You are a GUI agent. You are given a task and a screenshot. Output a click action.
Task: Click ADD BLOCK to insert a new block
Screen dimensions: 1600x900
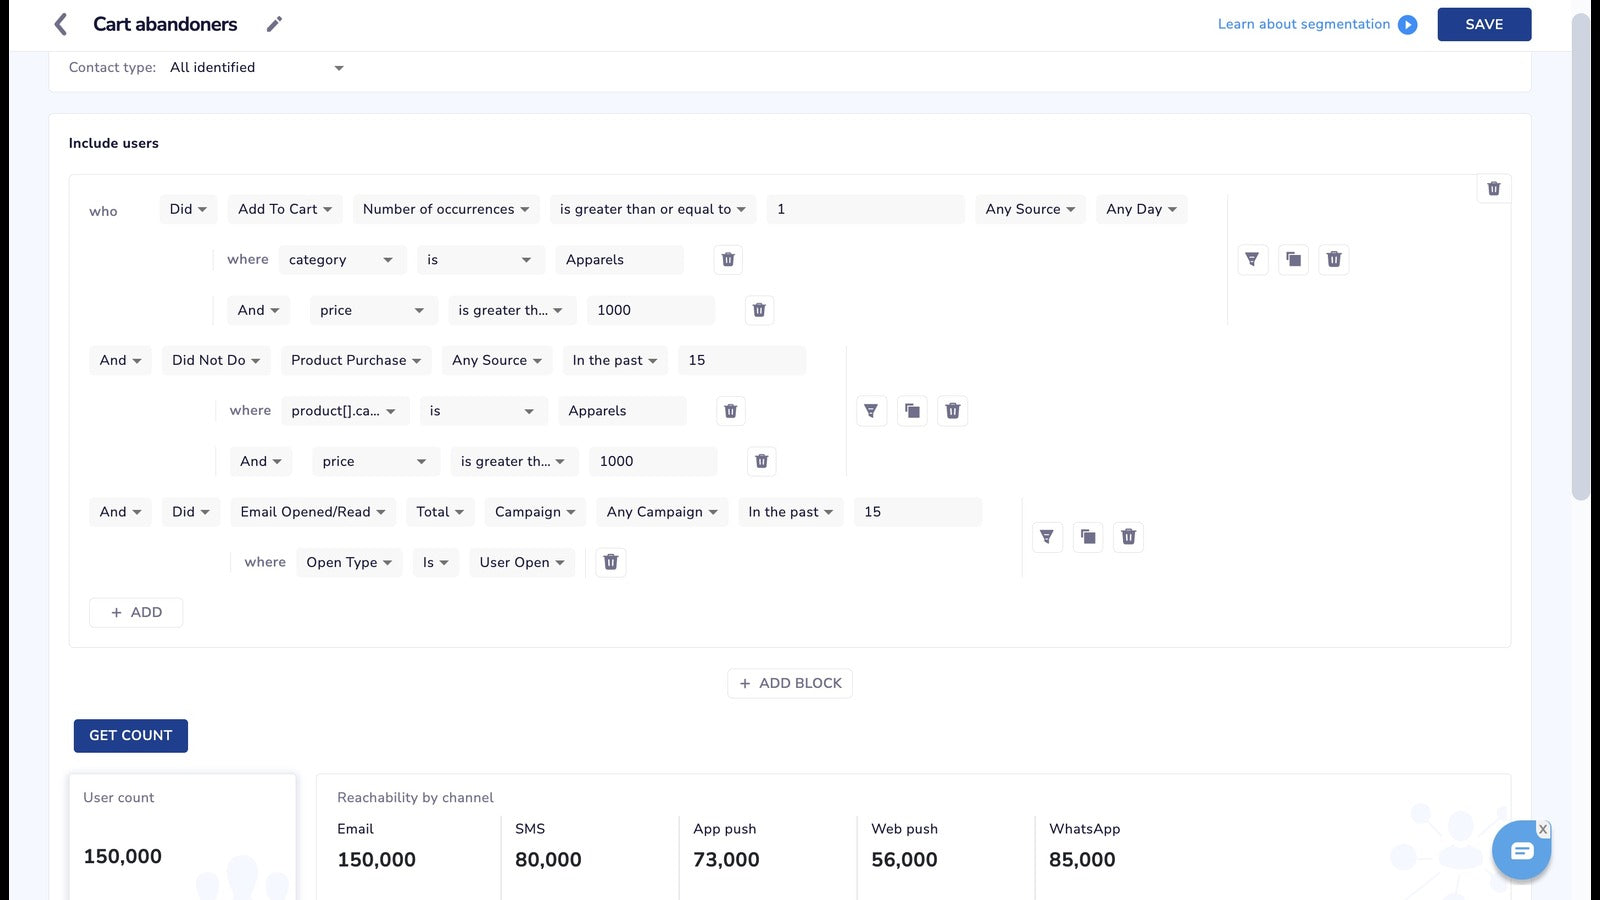click(x=789, y=682)
